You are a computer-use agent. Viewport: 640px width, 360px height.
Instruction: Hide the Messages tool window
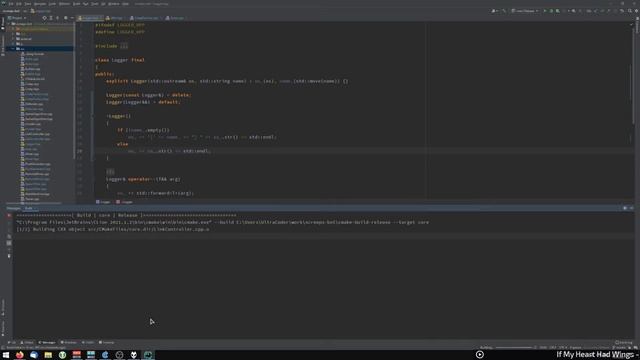point(631,208)
